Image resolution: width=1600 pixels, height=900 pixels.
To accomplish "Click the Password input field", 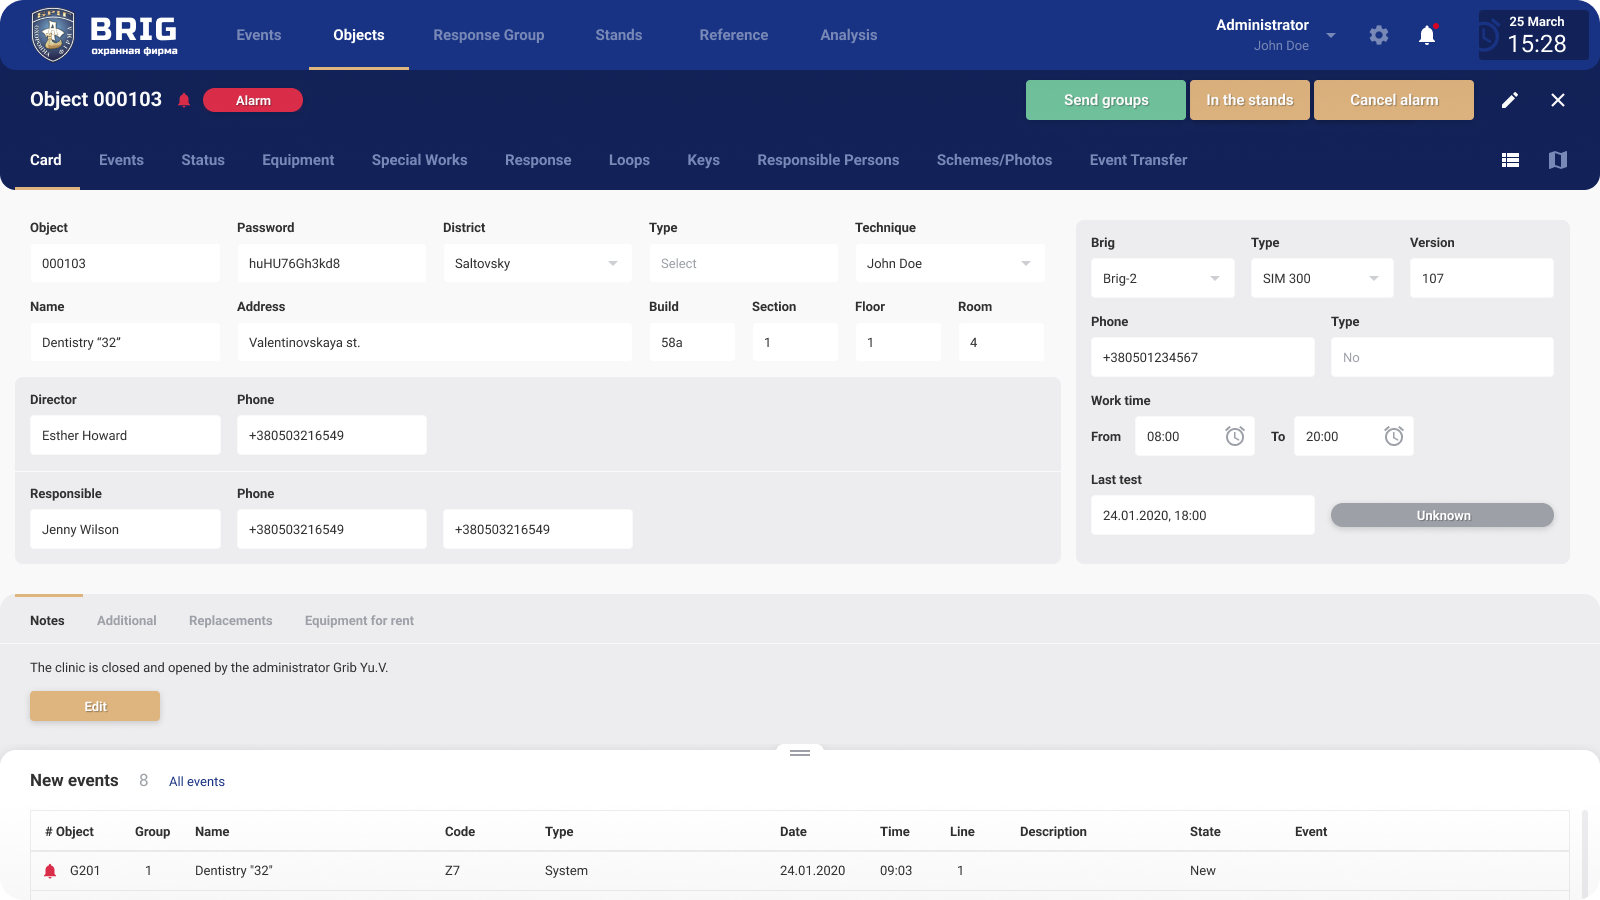I will pos(331,263).
